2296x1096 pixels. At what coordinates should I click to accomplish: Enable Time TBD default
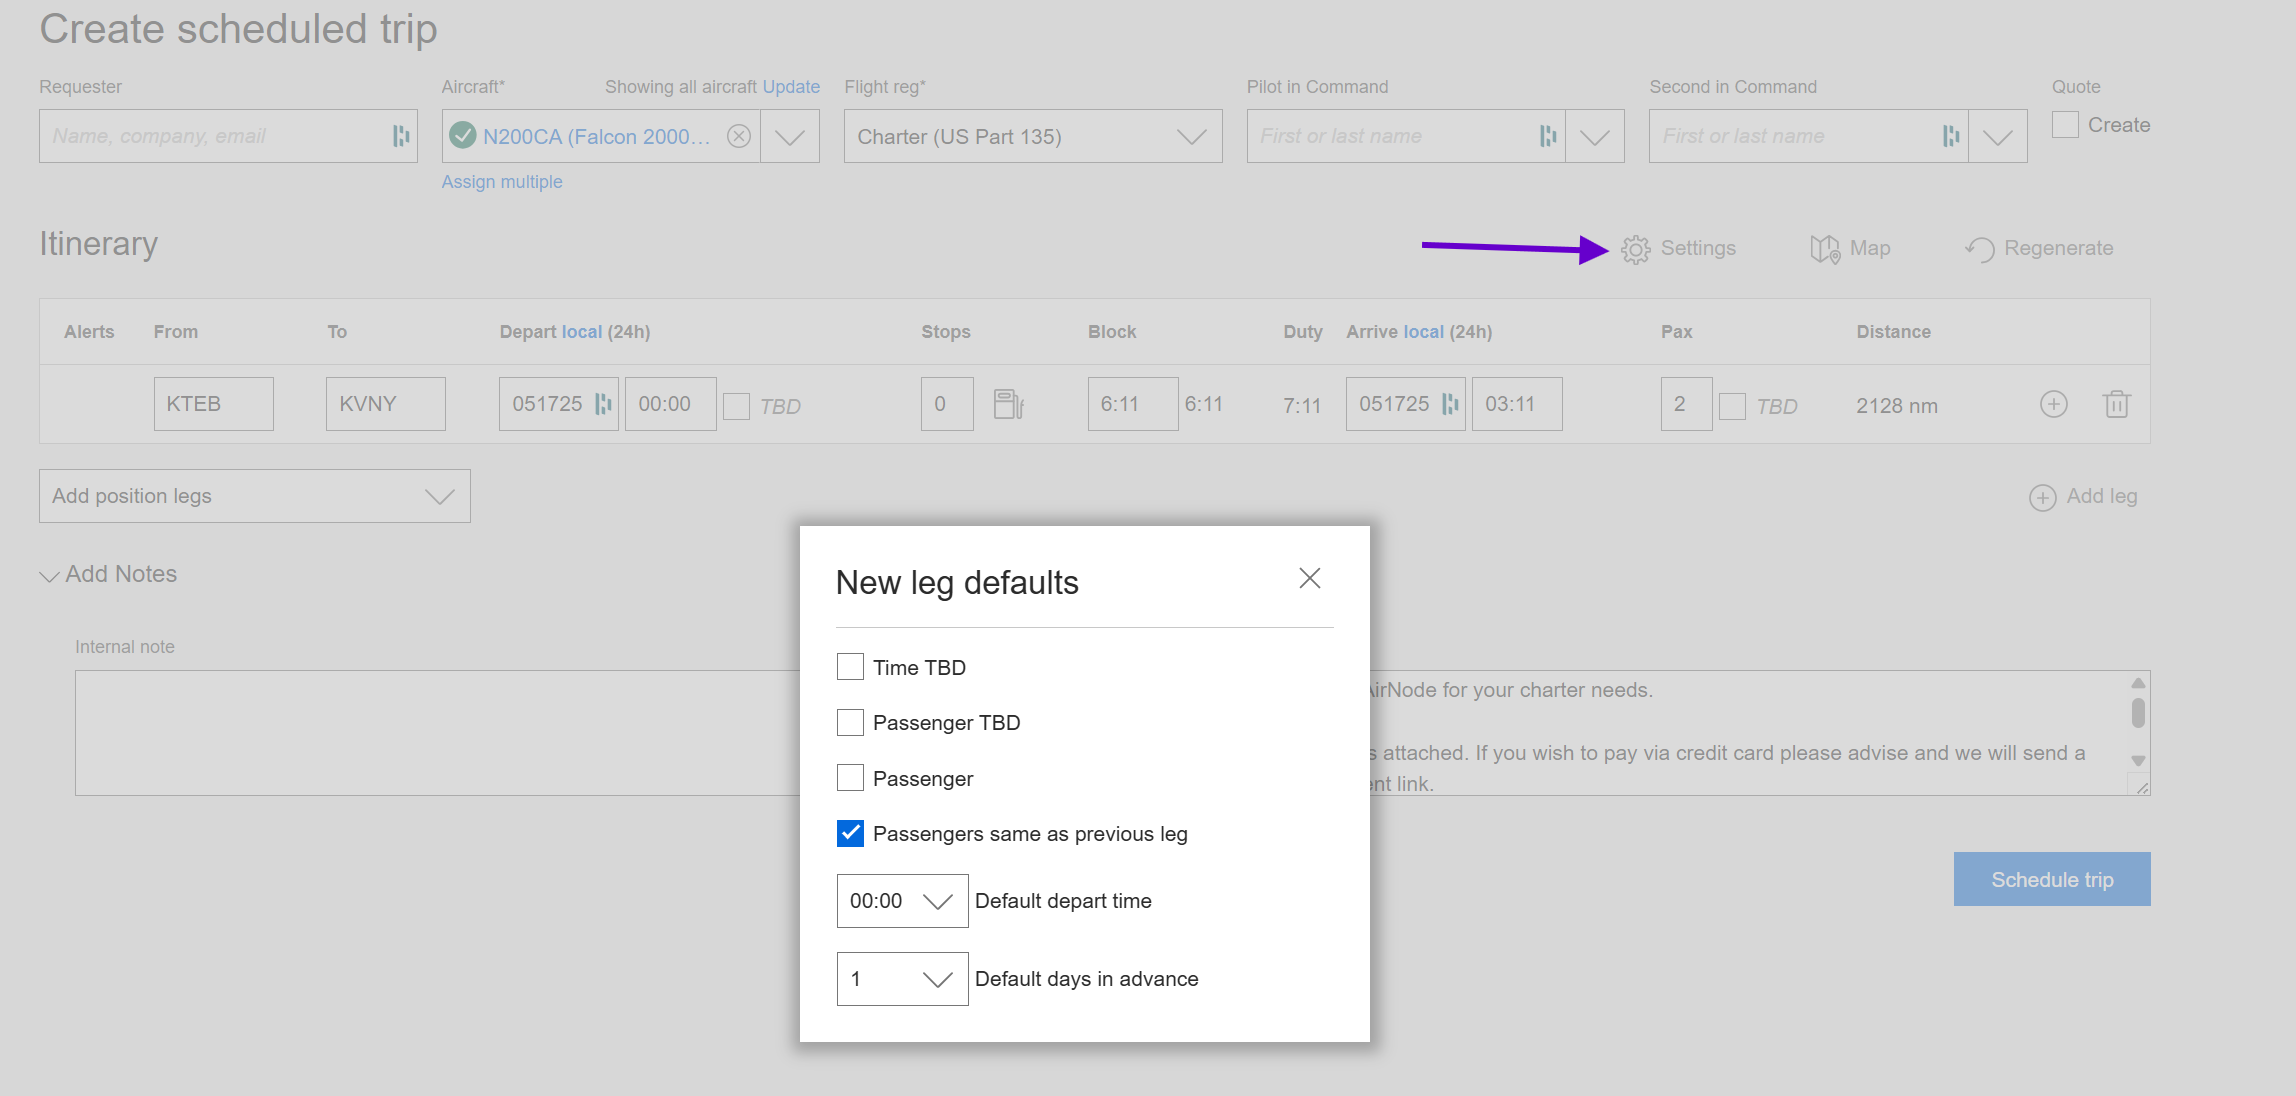(850, 667)
